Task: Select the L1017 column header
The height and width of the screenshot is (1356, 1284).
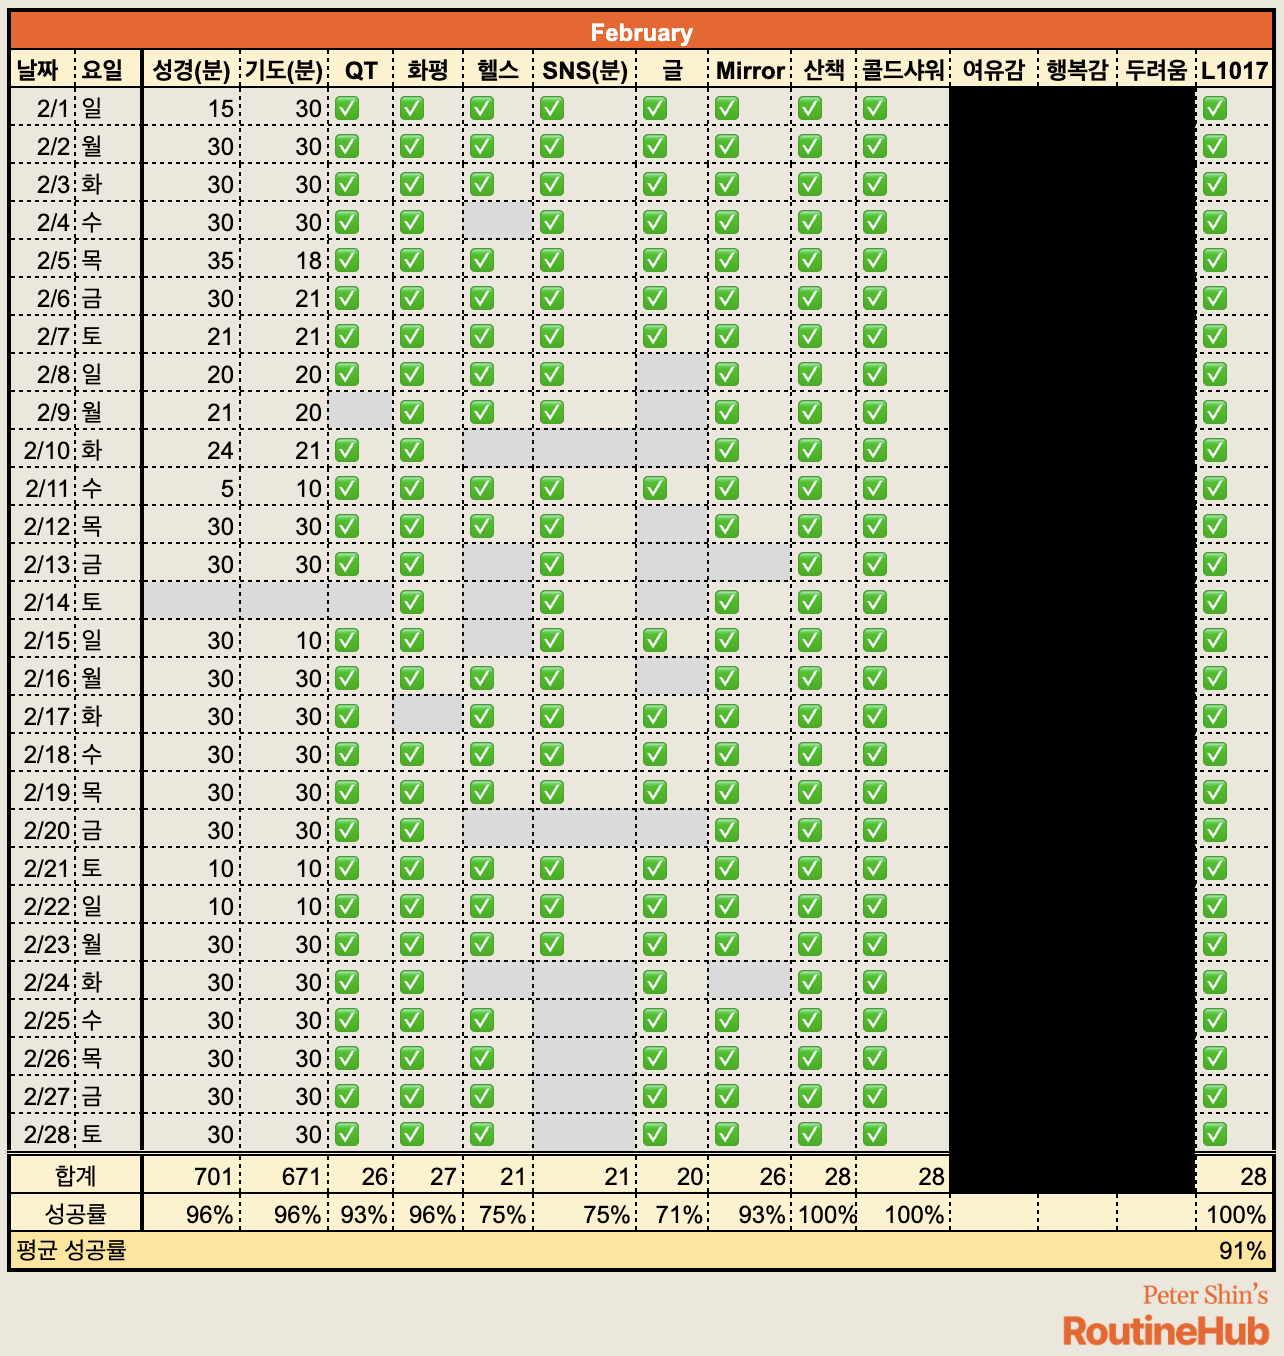Action: tap(1235, 70)
